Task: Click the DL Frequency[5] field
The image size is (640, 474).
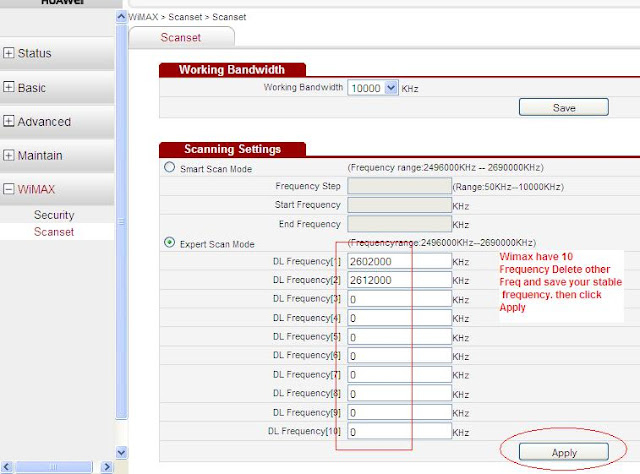Action: 399,337
